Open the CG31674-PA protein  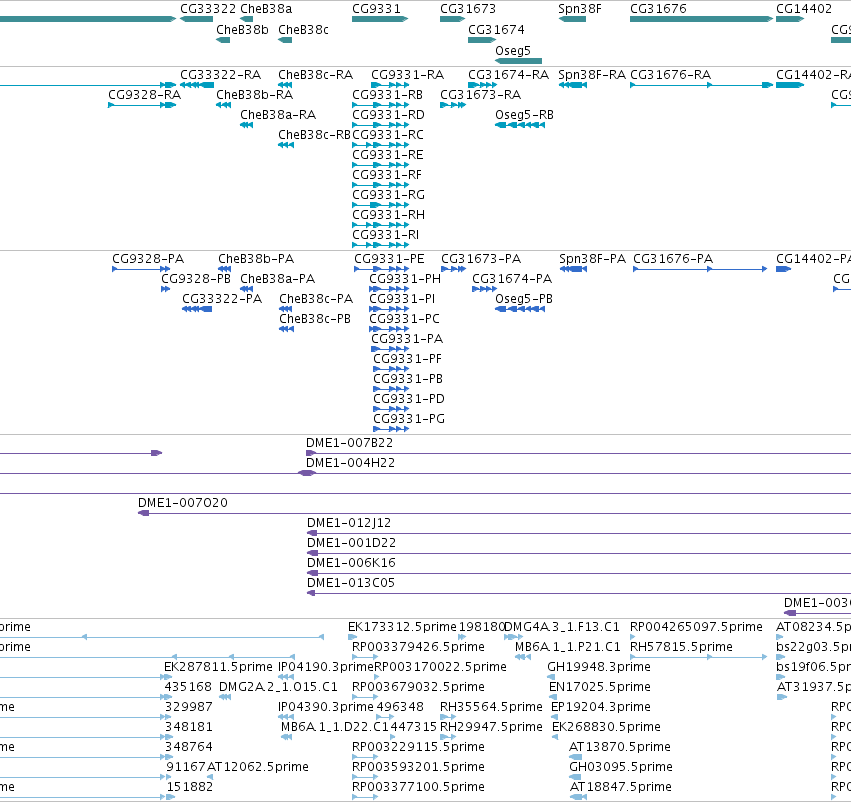(484, 289)
